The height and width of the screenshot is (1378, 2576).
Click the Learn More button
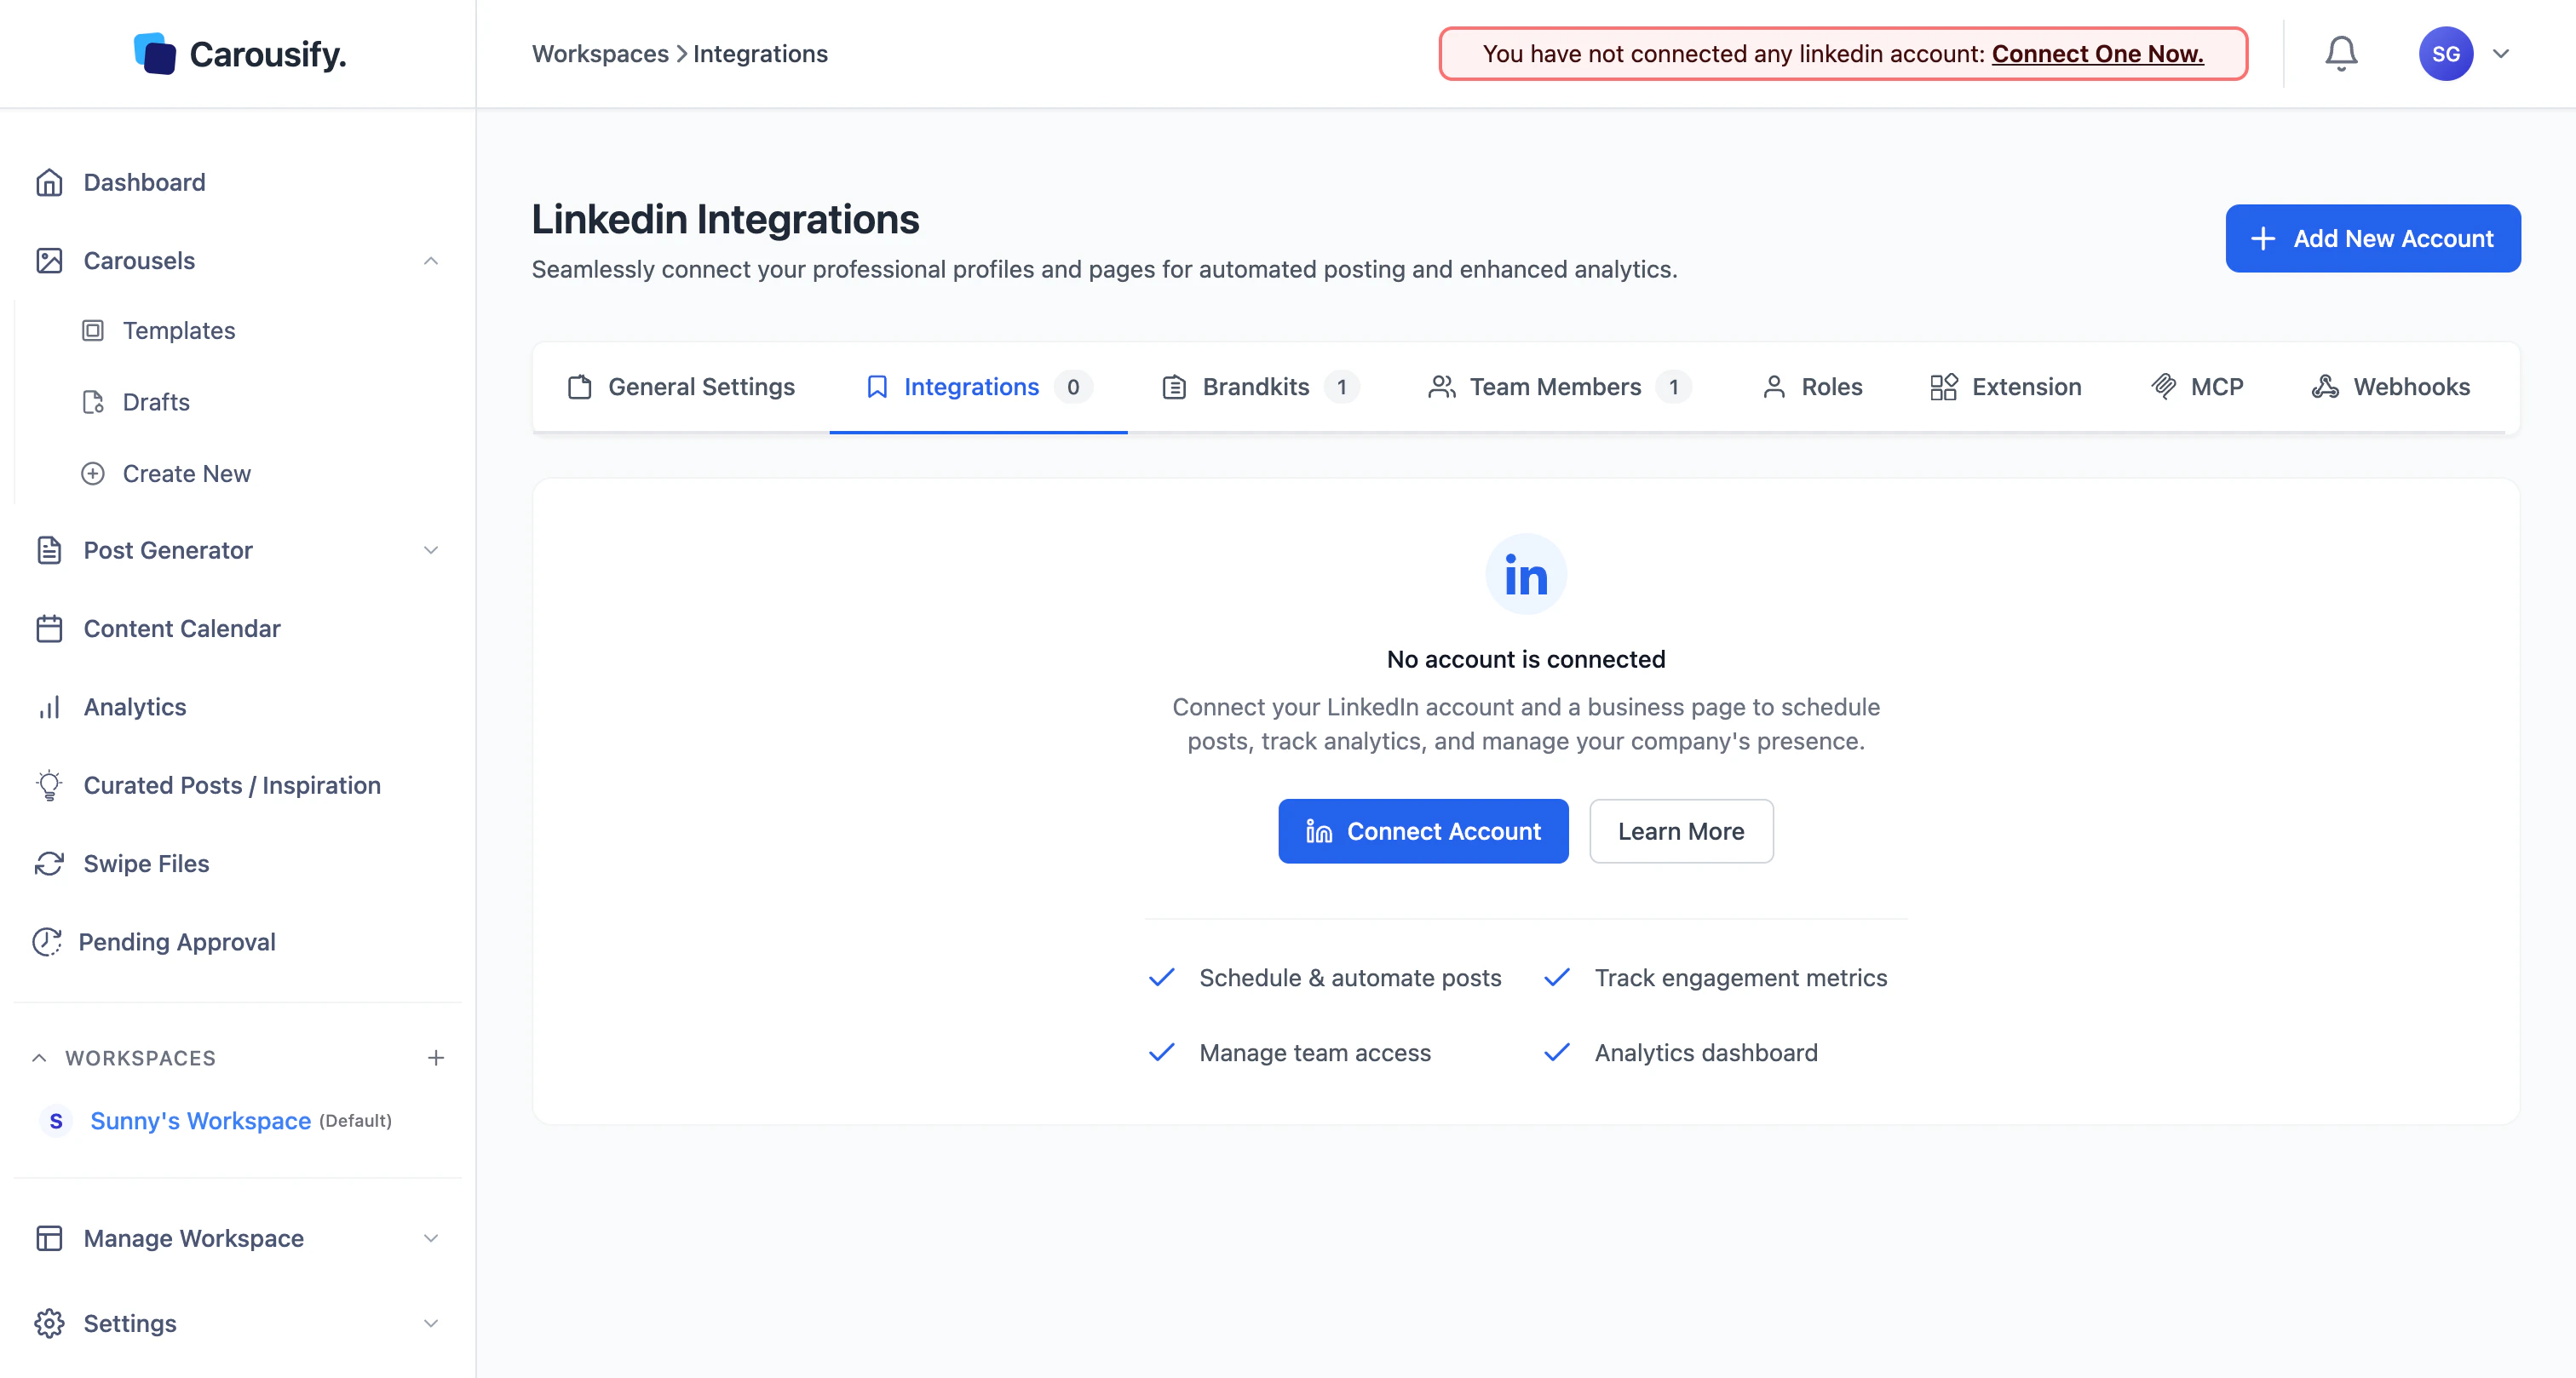pos(1681,831)
